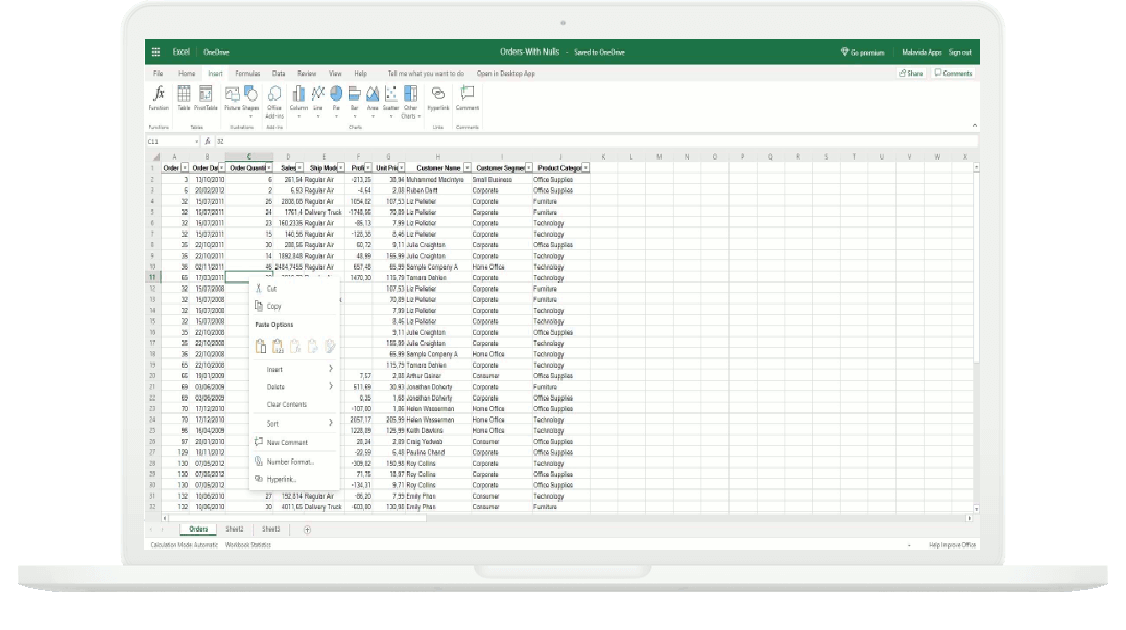Open filter dropdown for Order column
The width and height of the screenshot is (1126, 630).
point(185,168)
